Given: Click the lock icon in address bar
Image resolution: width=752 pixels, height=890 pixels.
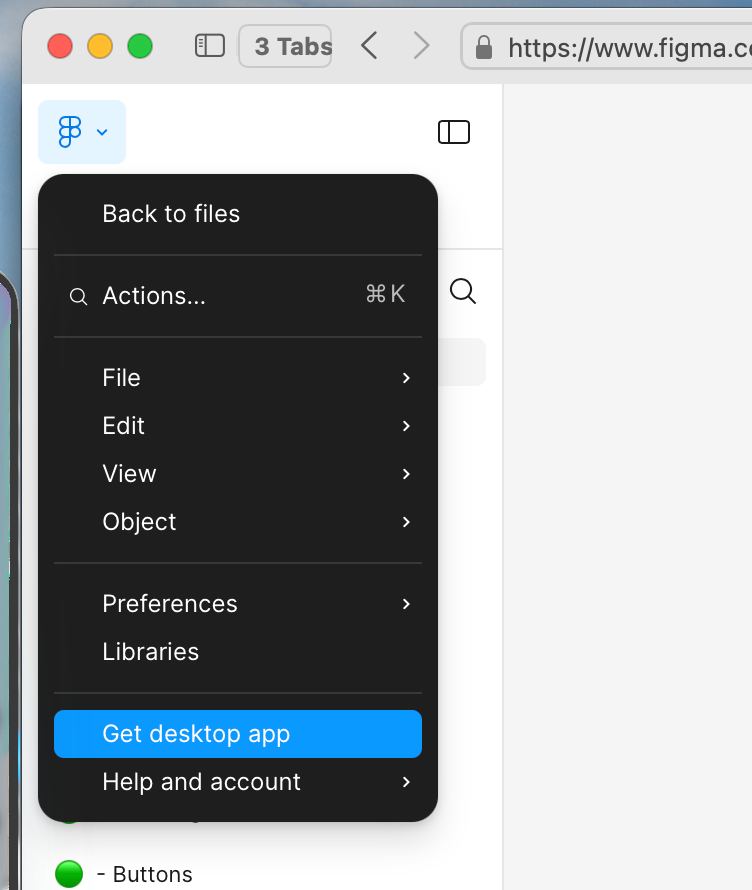Looking at the screenshot, I should click(x=484, y=47).
